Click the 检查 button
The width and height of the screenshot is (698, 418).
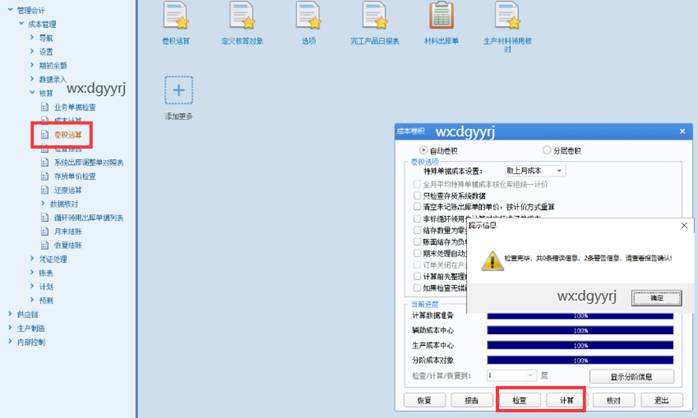click(519, 399)
